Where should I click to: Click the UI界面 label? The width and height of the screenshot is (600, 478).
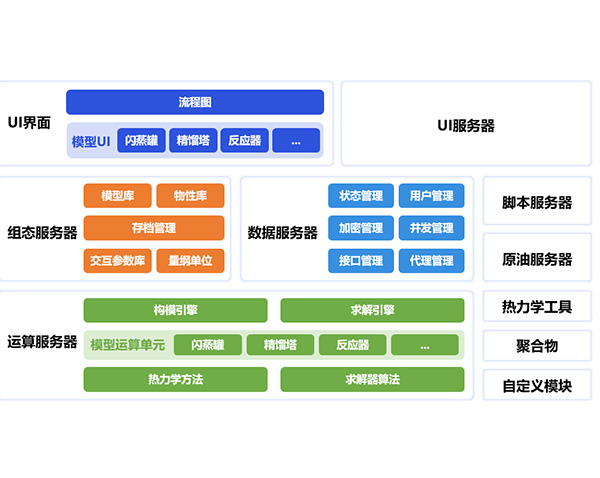[29, 123]
